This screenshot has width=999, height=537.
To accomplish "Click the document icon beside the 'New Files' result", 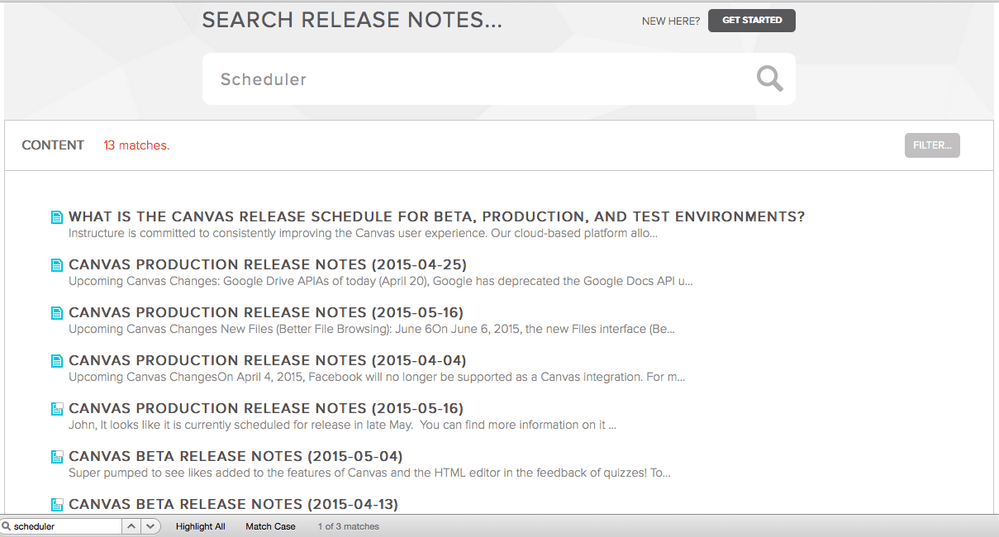I will (57, 313).
